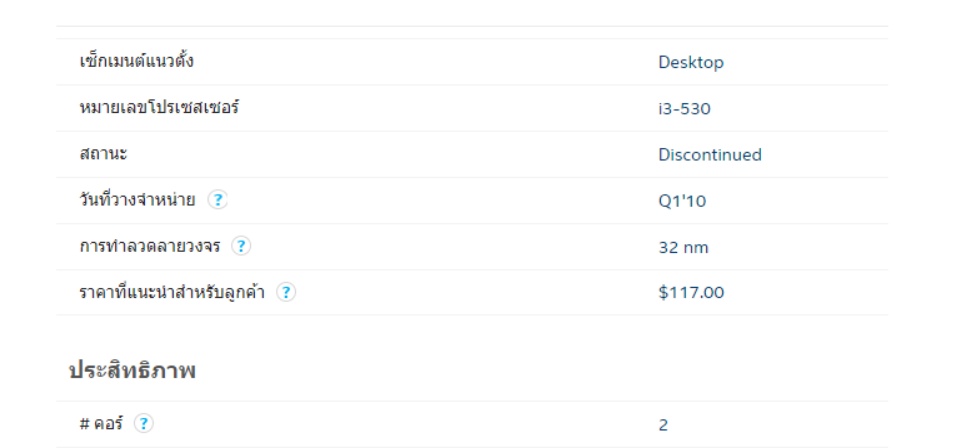Select the วันที่วางจำหน่าย label text
Viewport: 960px width, 448px height.
pos(138,200)
